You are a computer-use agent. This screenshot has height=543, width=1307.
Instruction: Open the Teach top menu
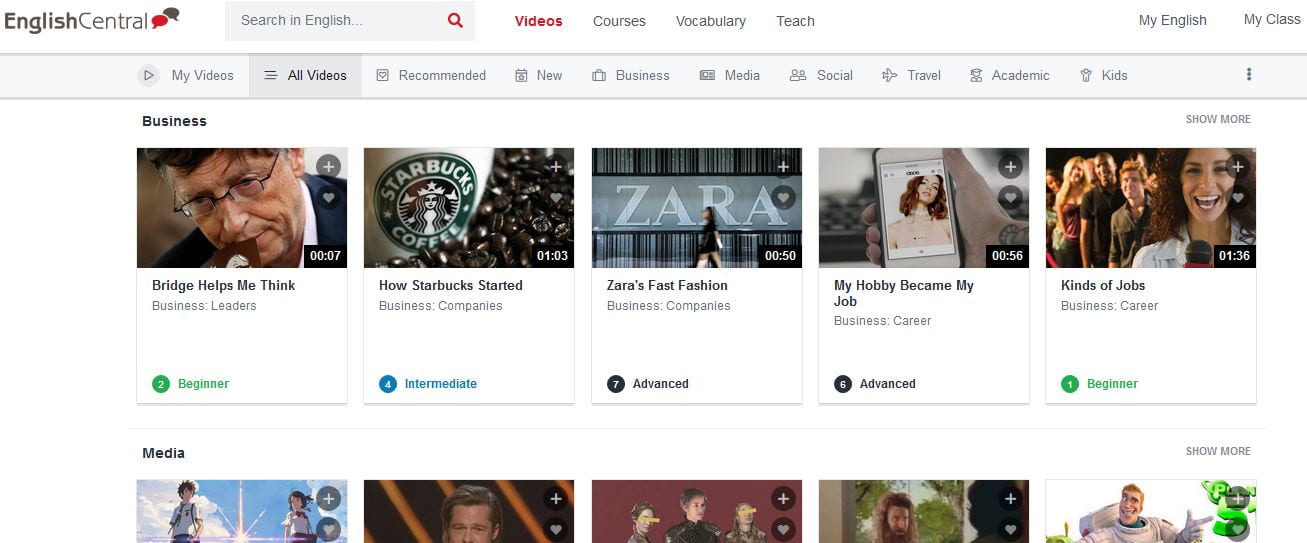[795, 21]
